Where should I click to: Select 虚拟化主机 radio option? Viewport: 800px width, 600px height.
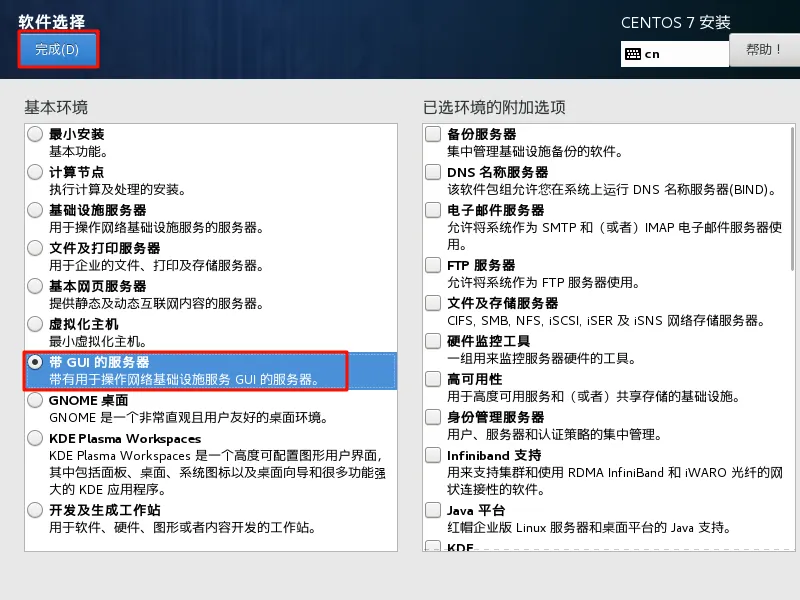pyautogui.click(x=35, y=324)
